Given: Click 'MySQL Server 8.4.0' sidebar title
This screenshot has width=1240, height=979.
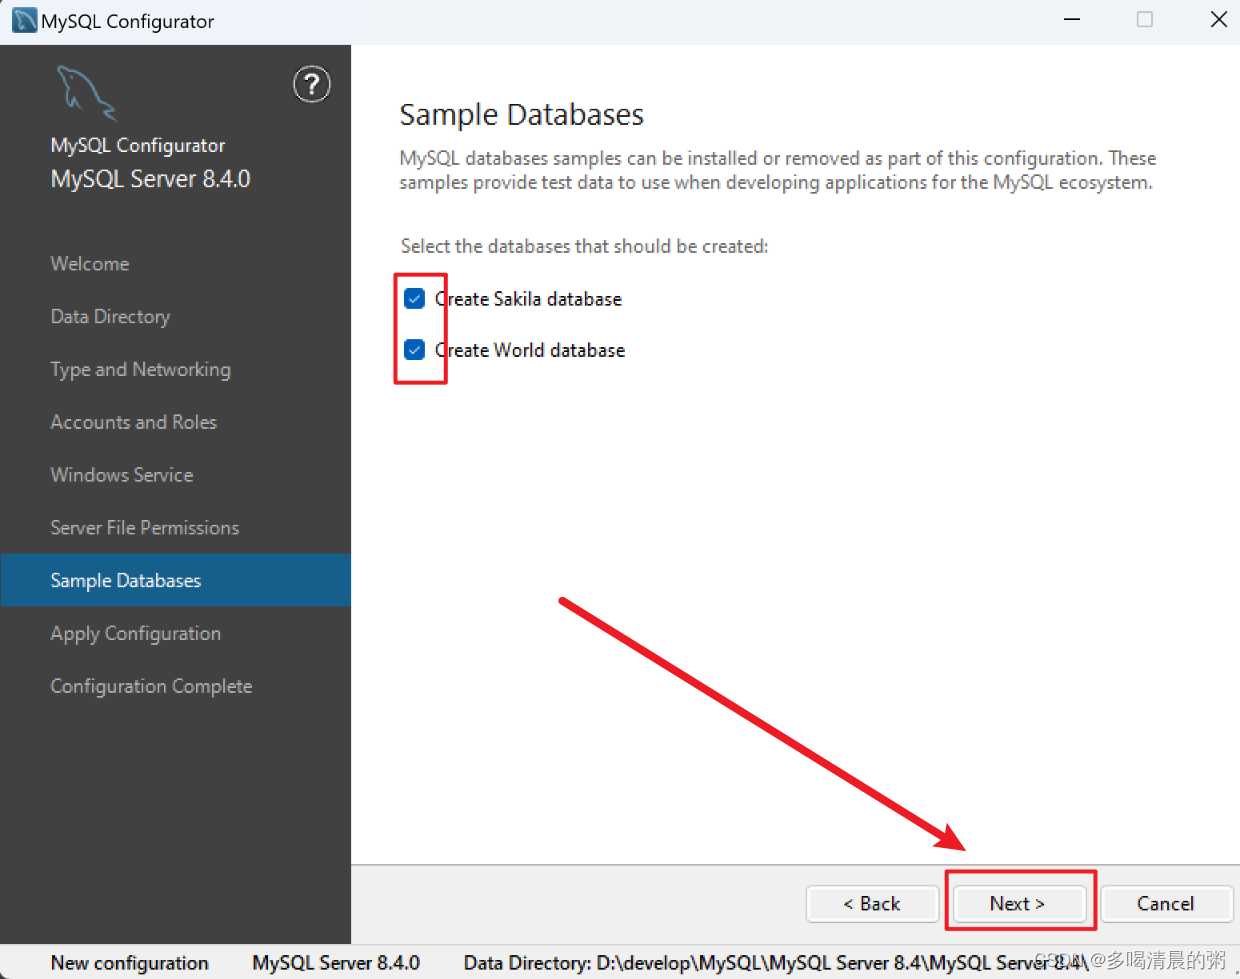Looking at the screenshot, I should [x=151, y=179].
